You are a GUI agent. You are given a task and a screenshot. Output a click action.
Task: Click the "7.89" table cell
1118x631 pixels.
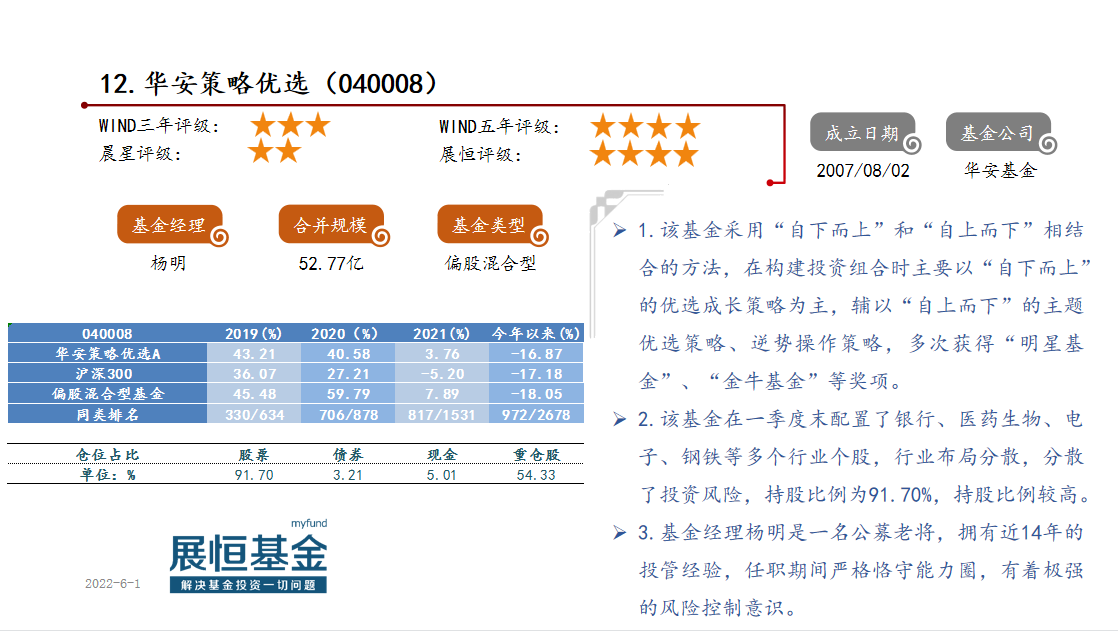tap(442, 394)
